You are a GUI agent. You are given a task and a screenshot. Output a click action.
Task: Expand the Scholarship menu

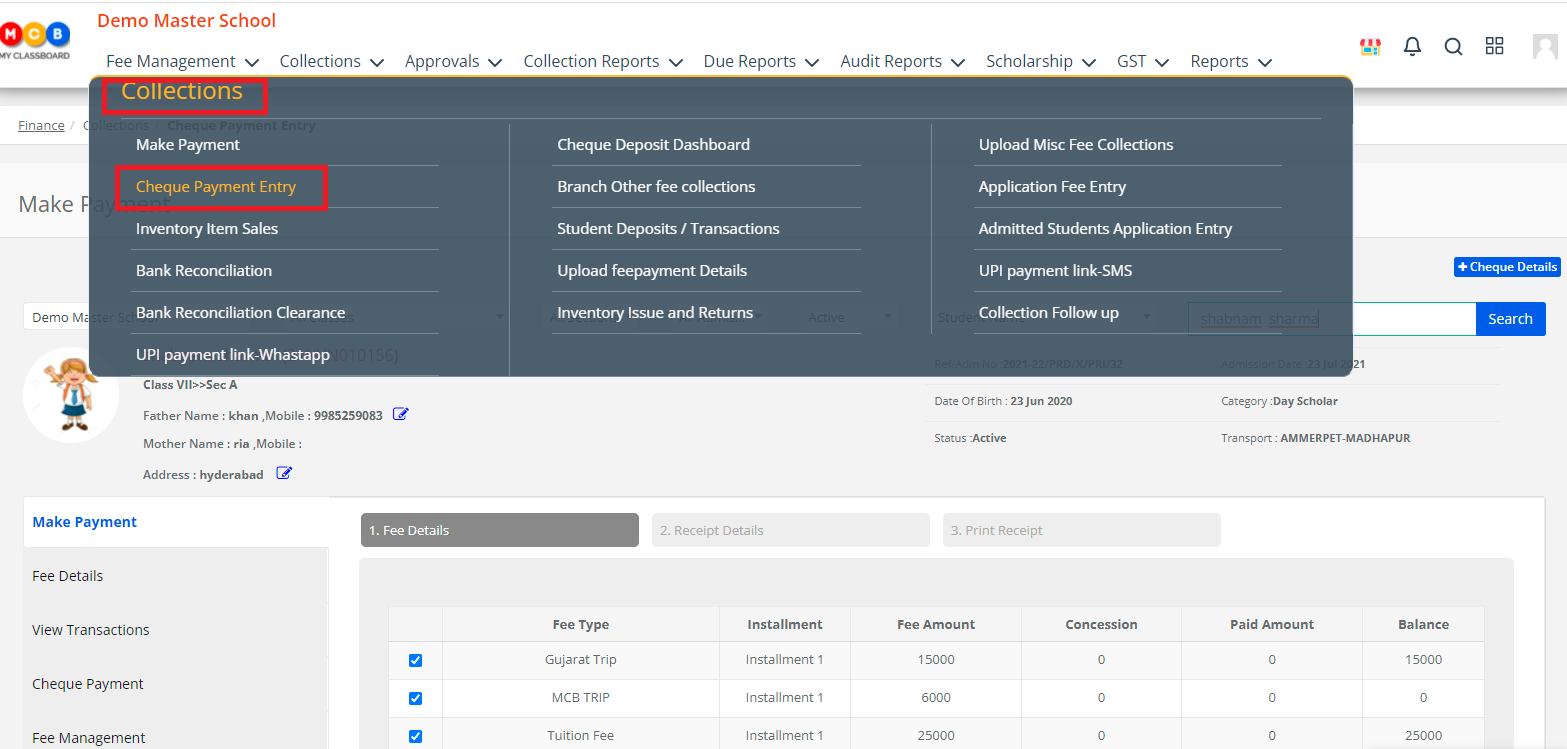pos(1041,61)
